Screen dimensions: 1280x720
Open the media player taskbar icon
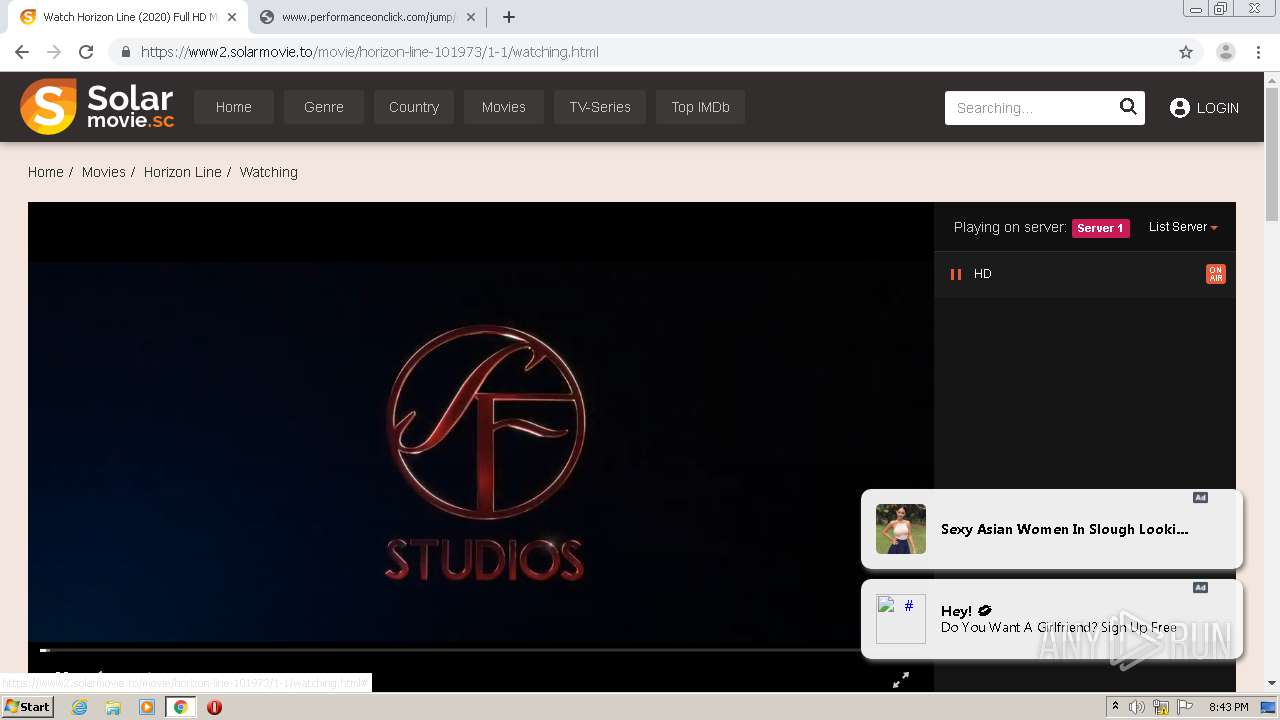pyautogui.click(x=147, y=707)
